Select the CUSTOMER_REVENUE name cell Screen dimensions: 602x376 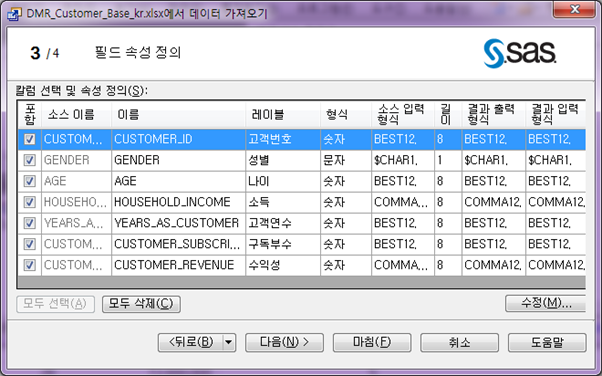[x=179, y=265]
